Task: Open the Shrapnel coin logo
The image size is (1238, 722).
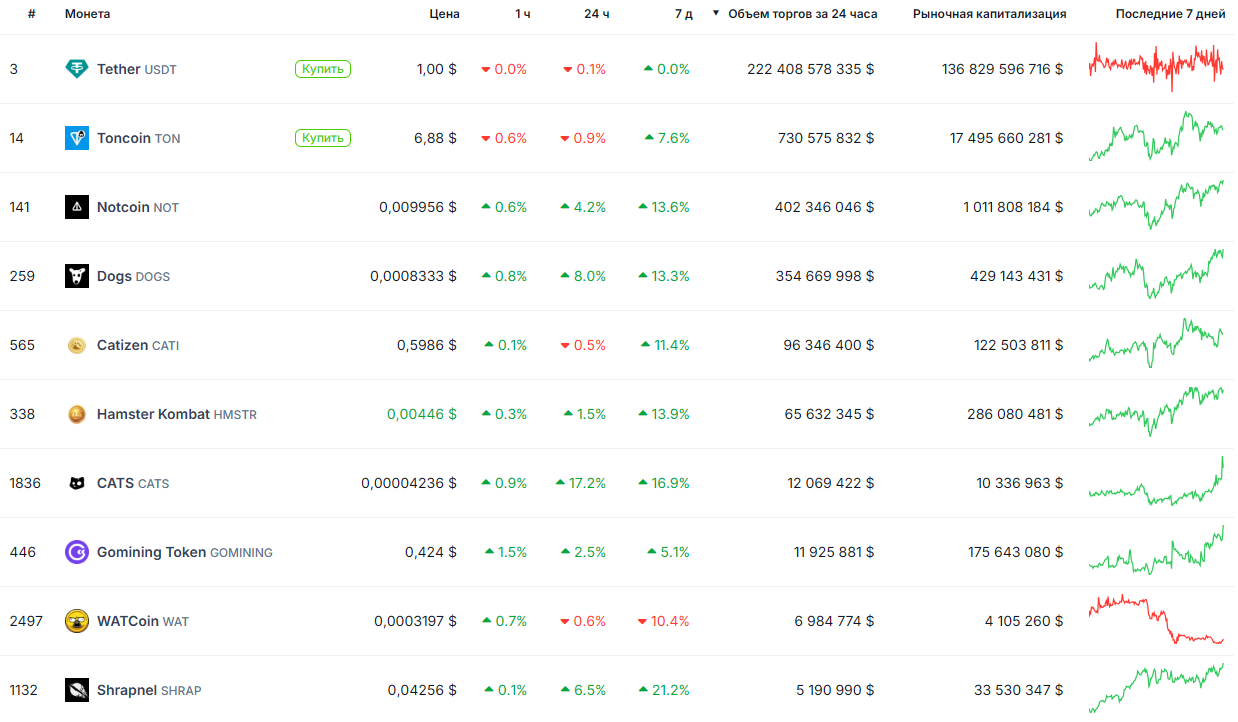Action: (x=77, y=690)
